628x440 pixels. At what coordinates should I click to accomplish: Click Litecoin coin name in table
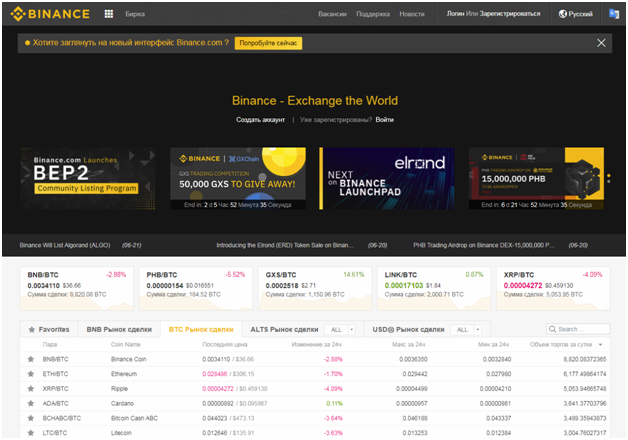[121, 433]
